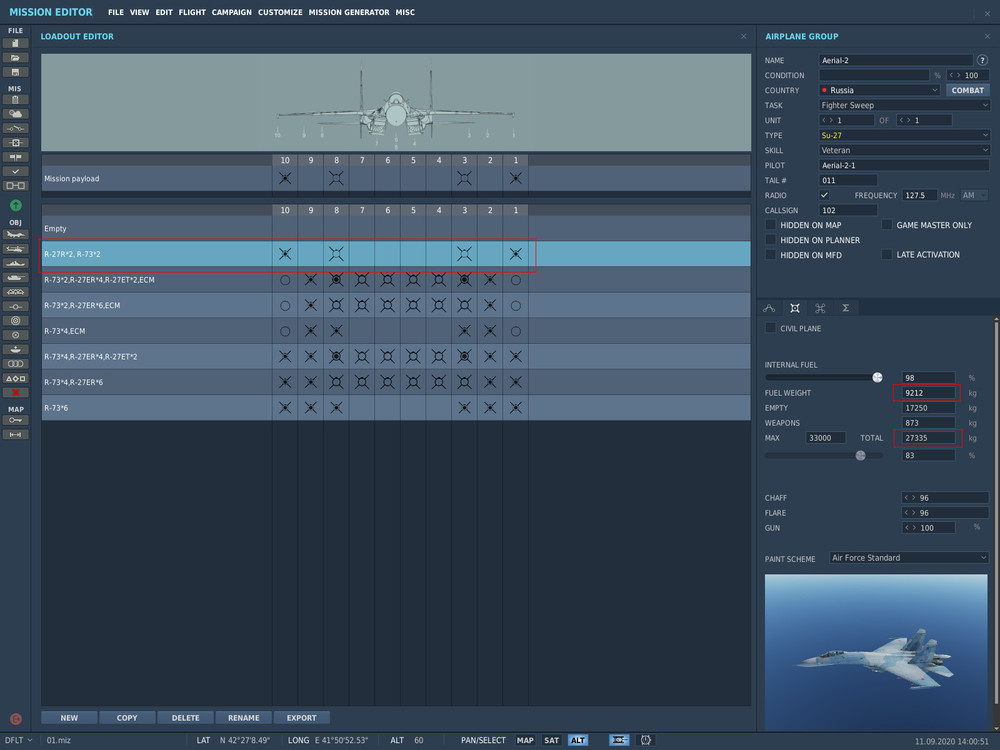Click the green fly mission arrow button
The height and width of the screenshot is (750, 1000).
point(16,205)
